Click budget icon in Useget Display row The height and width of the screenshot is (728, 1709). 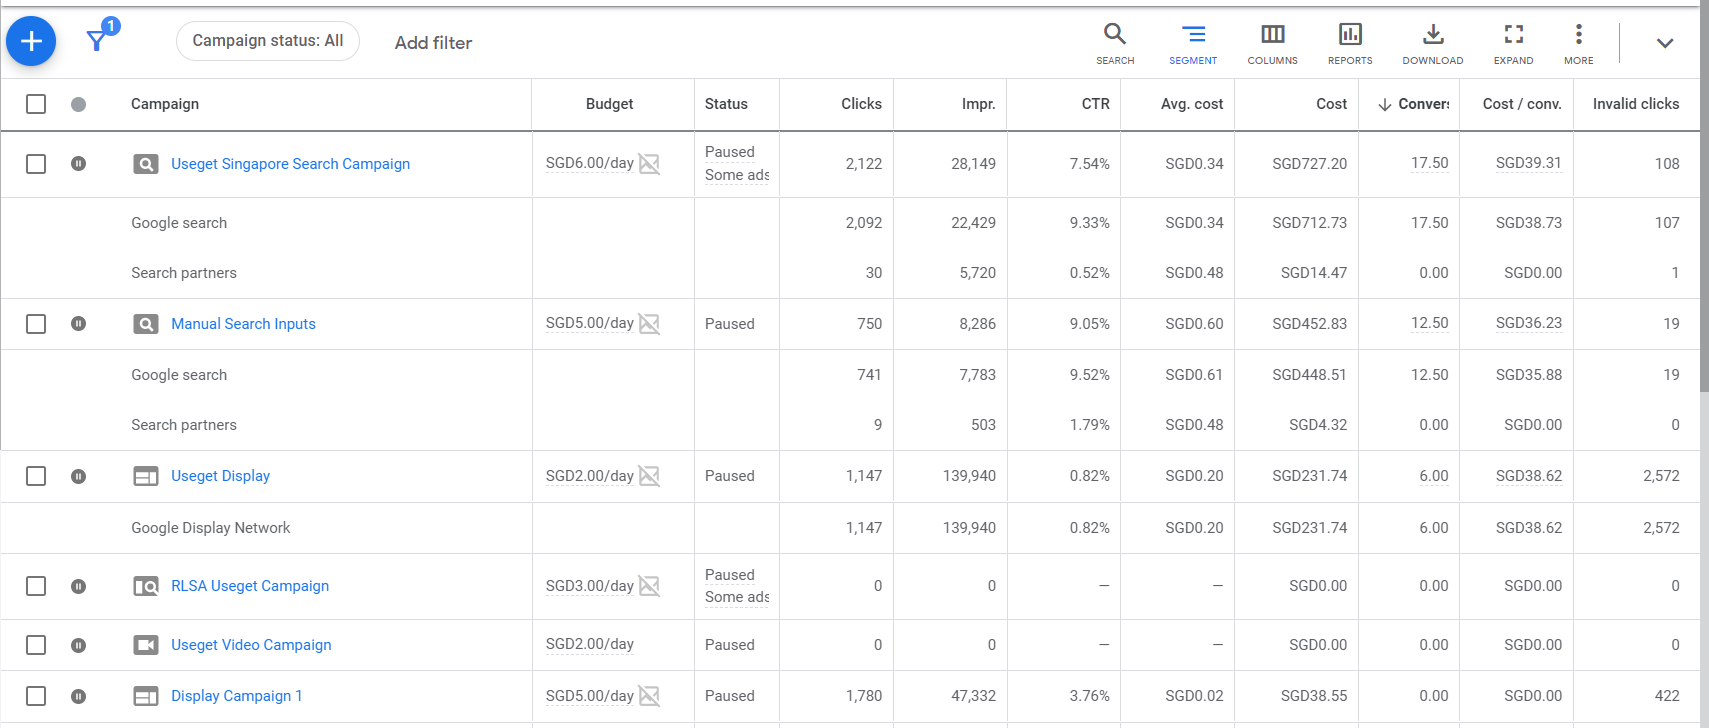(649, 476)
